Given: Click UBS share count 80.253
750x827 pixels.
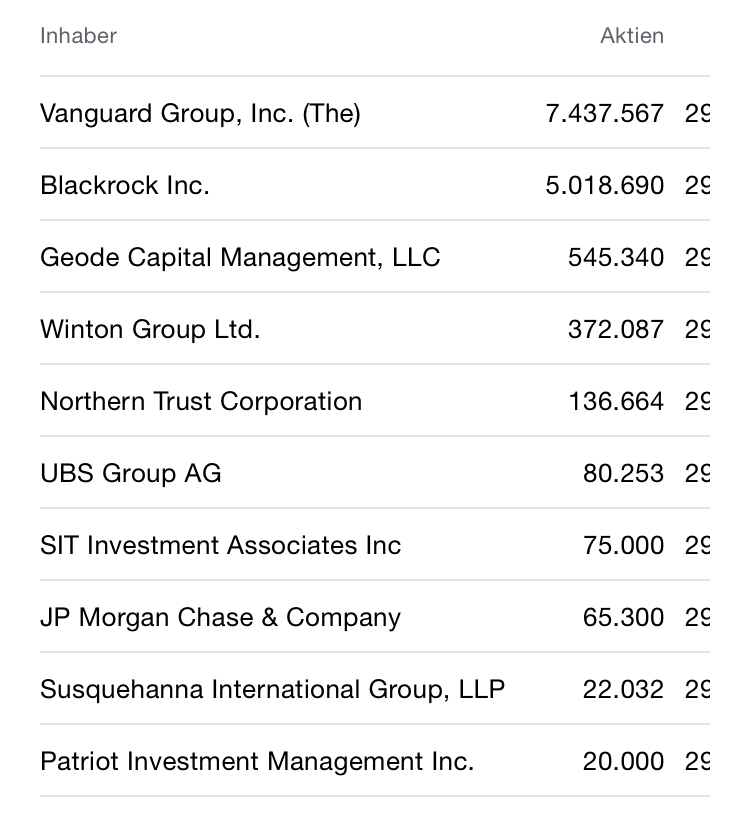Looking at the screenshot, I should click(x=623, y=473).
